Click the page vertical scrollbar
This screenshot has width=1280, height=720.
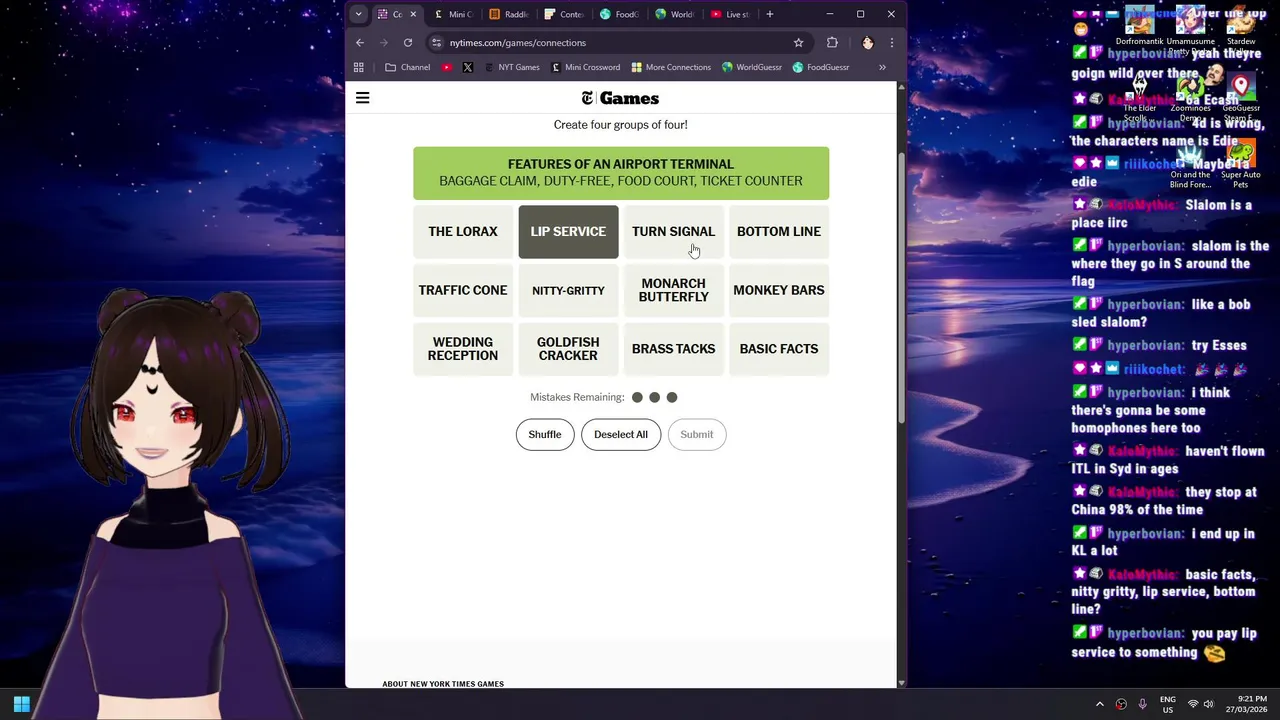tap(901, 290)
